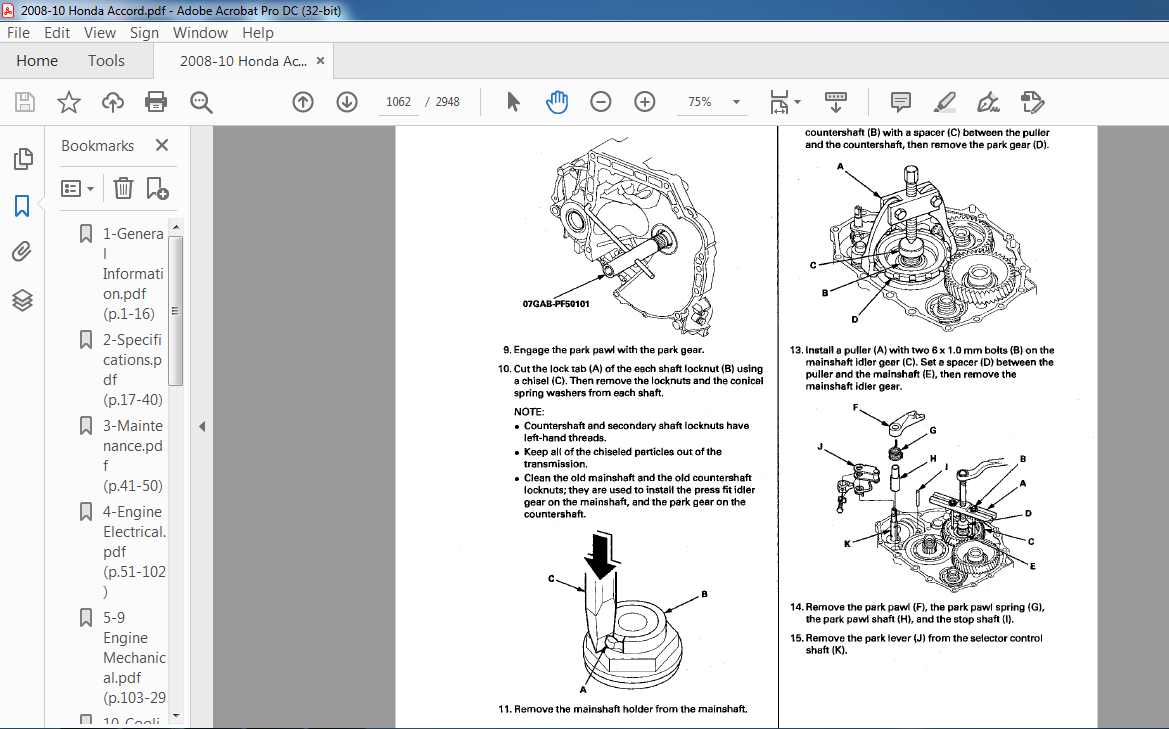Click the bookmarks scrollbar down arrow

(x=176, y=716)
